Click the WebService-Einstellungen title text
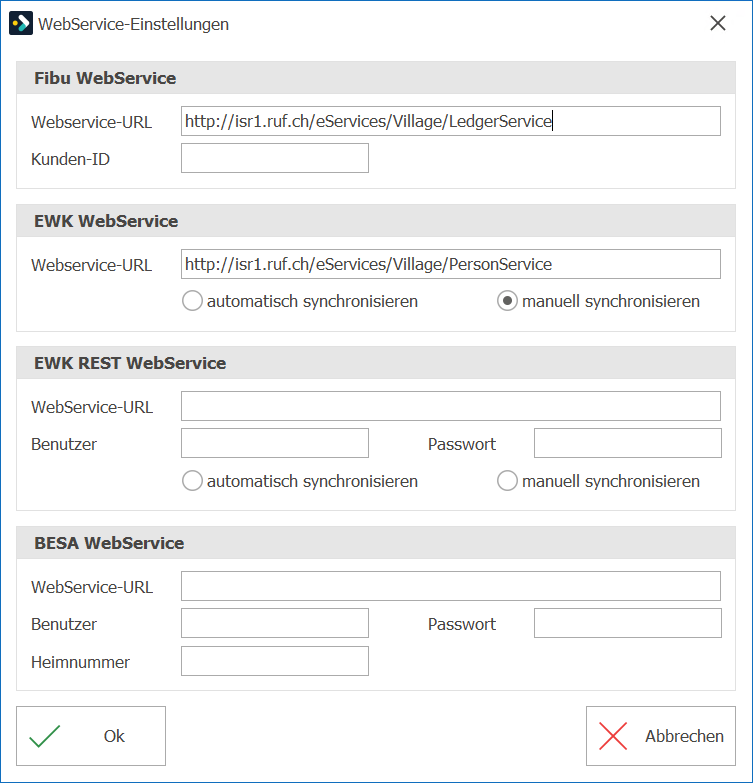Screen dimensions: 753x783 click(133, 24)
